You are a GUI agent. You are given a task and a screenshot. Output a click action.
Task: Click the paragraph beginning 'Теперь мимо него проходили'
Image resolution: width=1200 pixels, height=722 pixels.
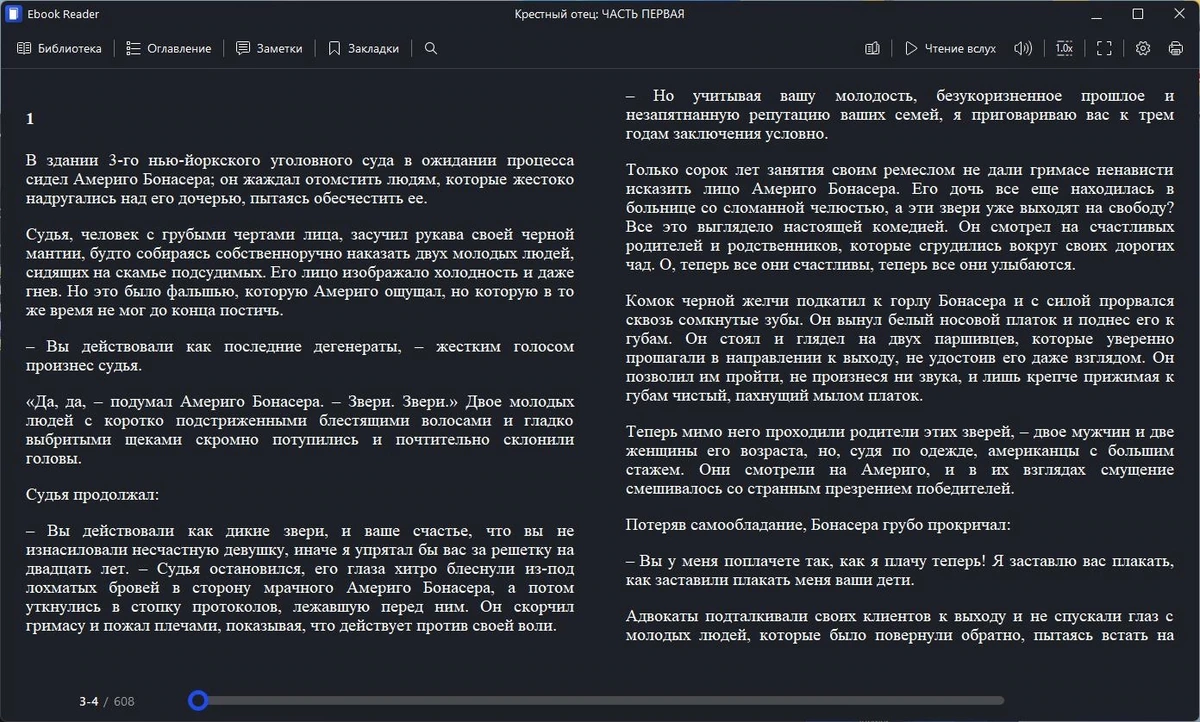899,461
